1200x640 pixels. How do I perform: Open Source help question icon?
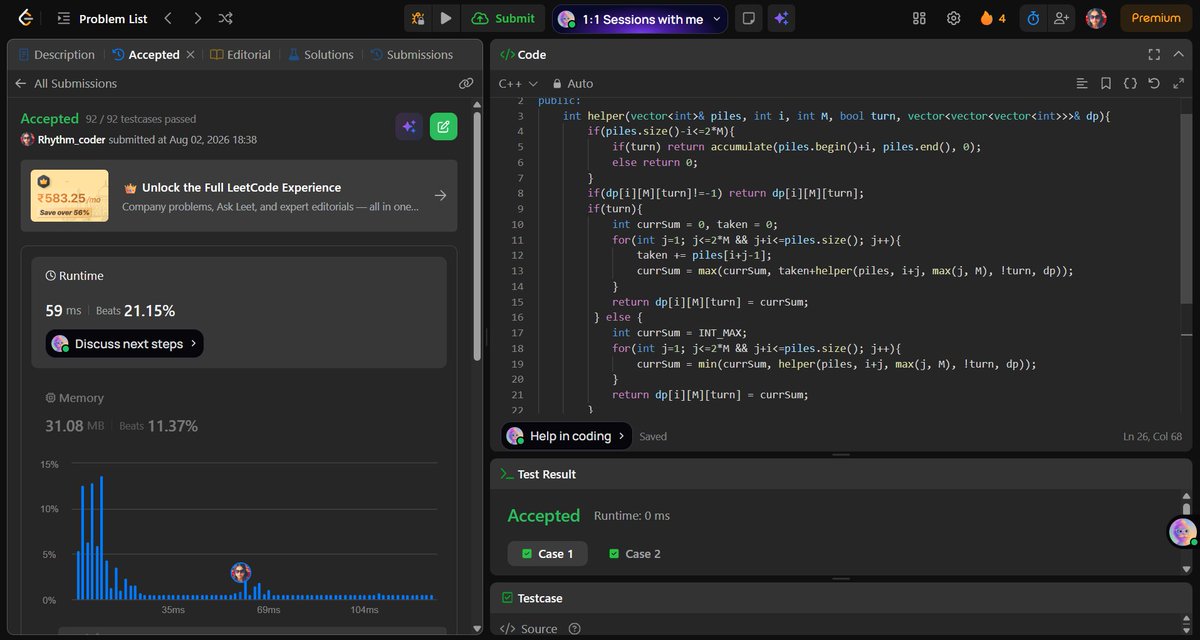(574, 629)
